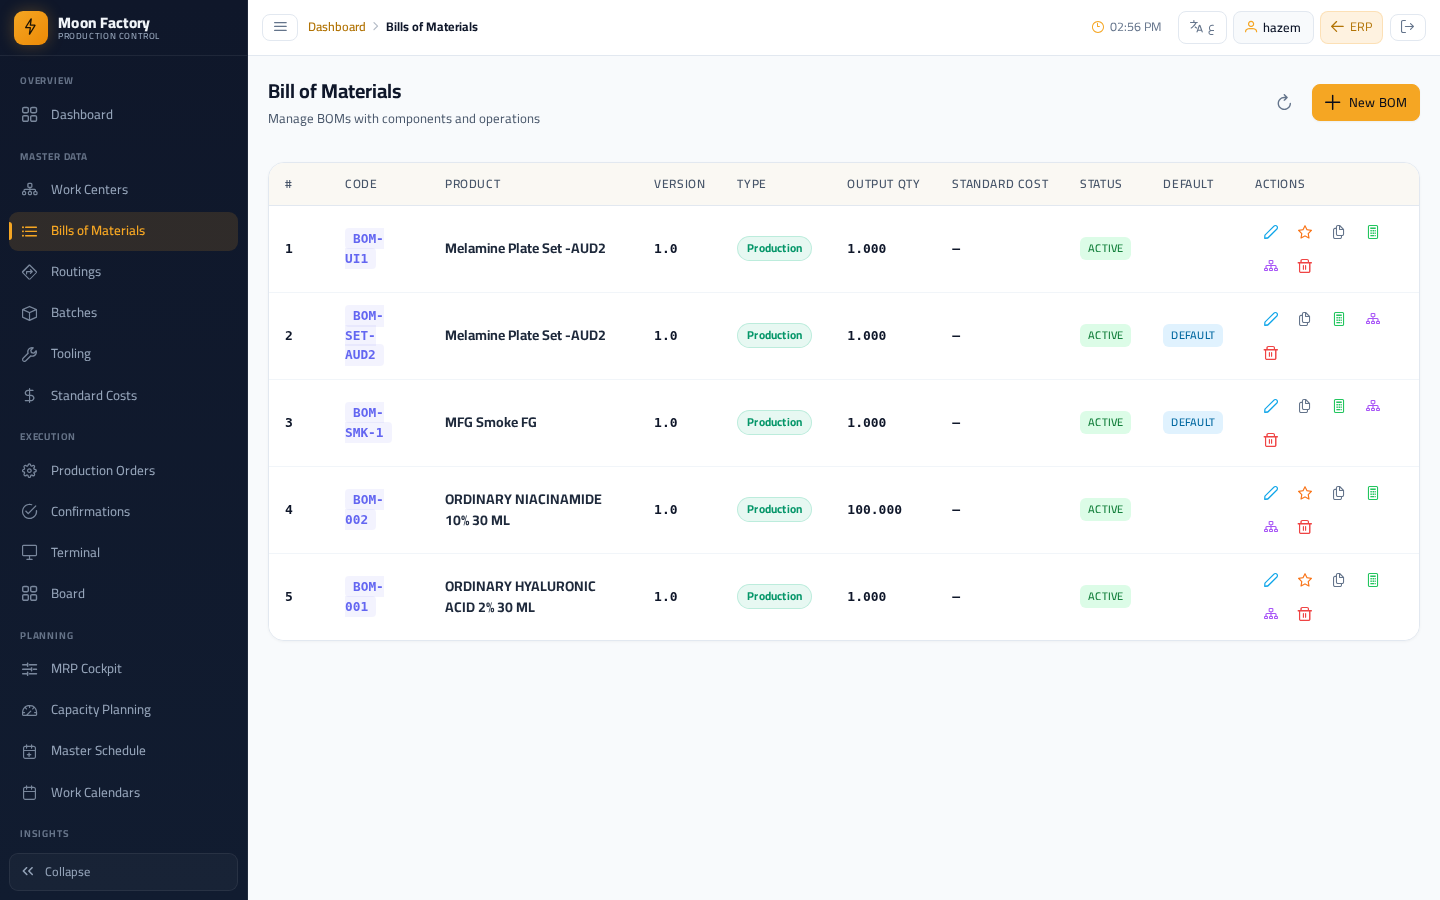Toggle the sidebar with hamburger menu button
Viewport: 1440px width, 900px height.
280,27
